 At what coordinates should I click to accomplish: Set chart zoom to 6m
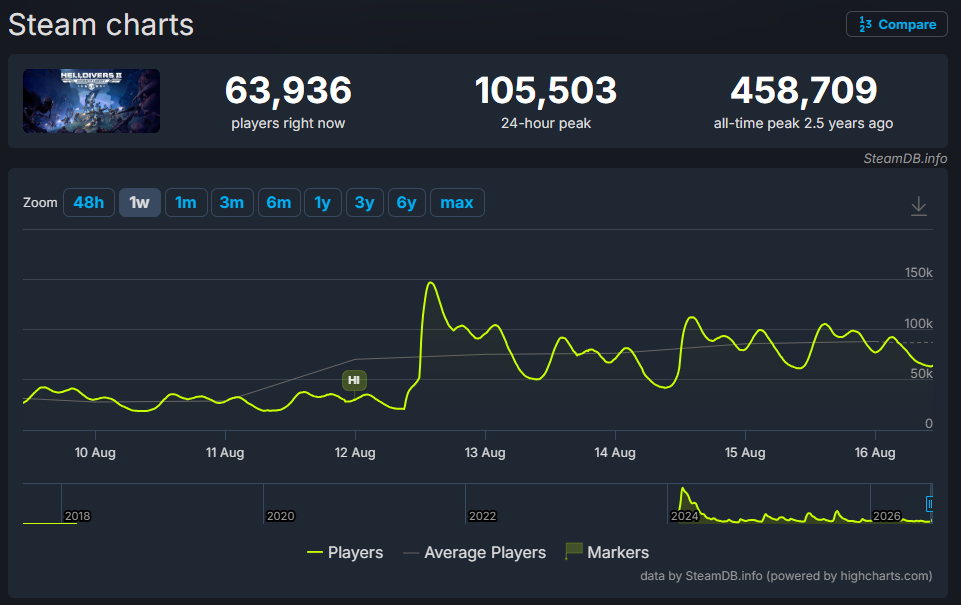point(279,202)
